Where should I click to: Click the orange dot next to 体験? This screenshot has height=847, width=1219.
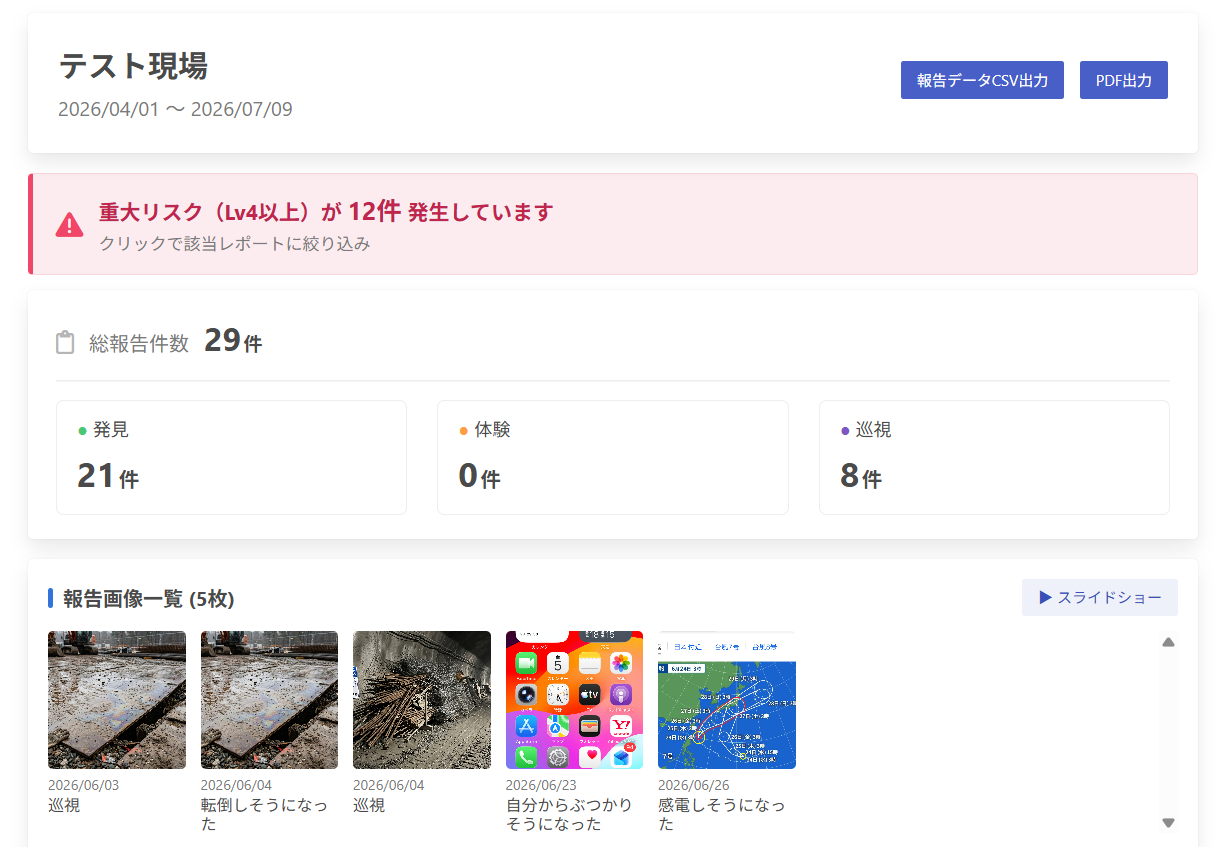[x=463, y=431]
